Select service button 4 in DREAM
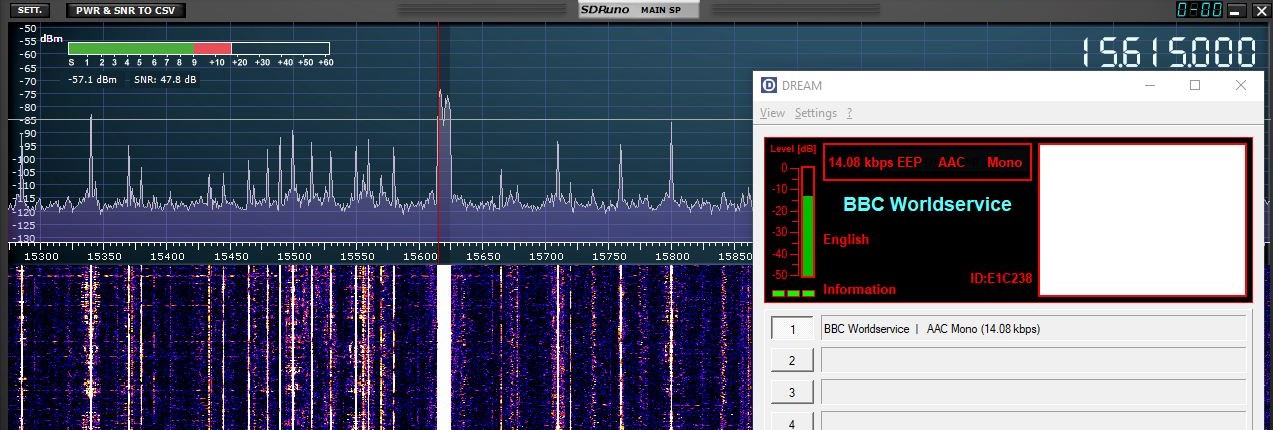 pyautogui.click(x=792, y=423)
